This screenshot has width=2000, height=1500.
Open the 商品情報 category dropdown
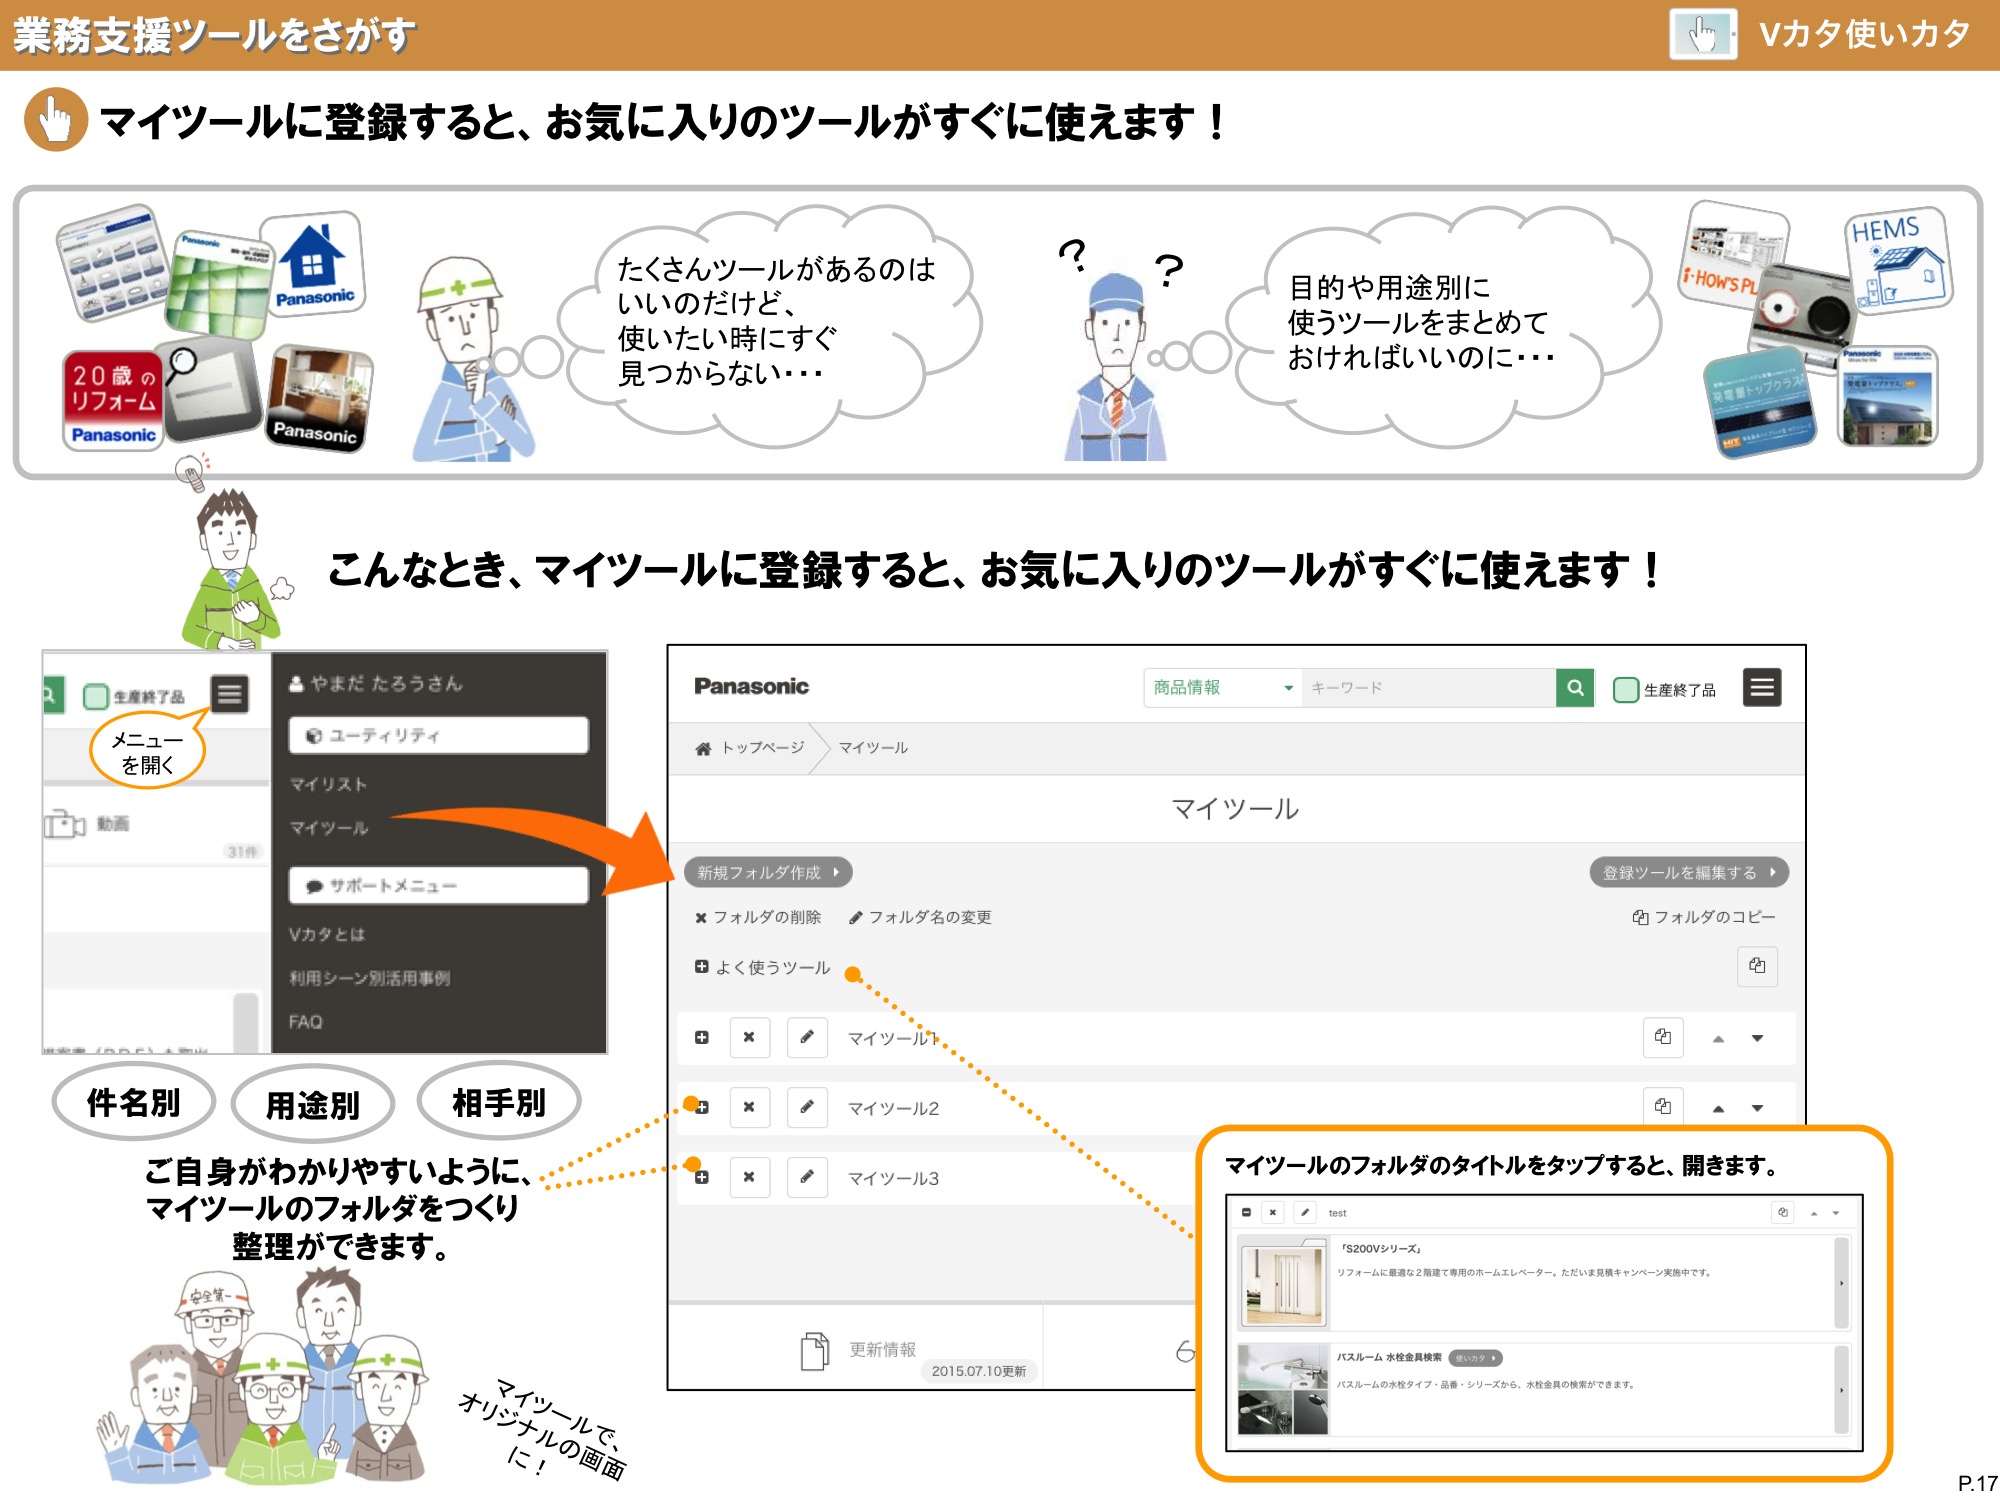1222,687
